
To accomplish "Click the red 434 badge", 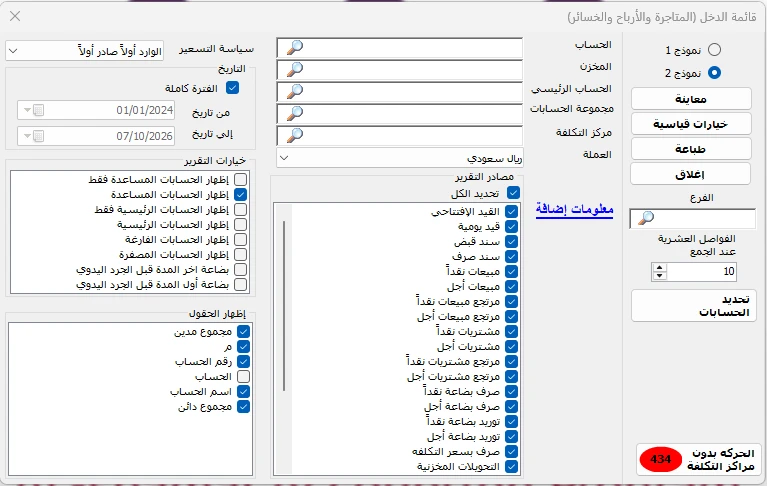I will 660,459.
